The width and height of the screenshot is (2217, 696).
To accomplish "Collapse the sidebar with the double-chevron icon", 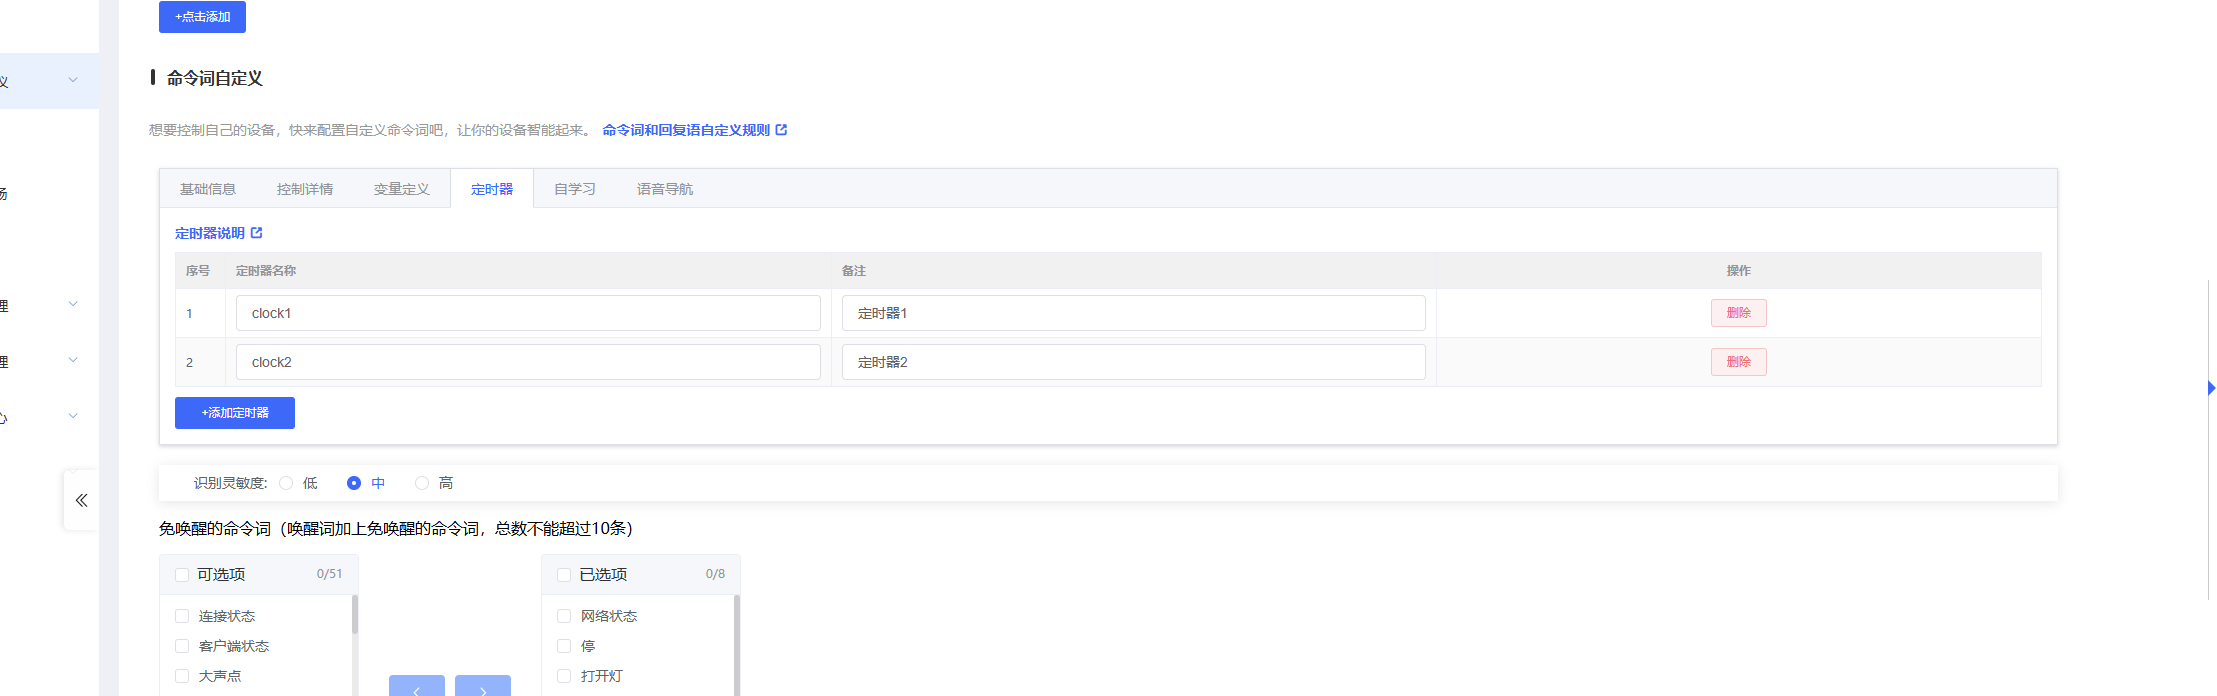I will pyautogui.click(x=82, y=500).
